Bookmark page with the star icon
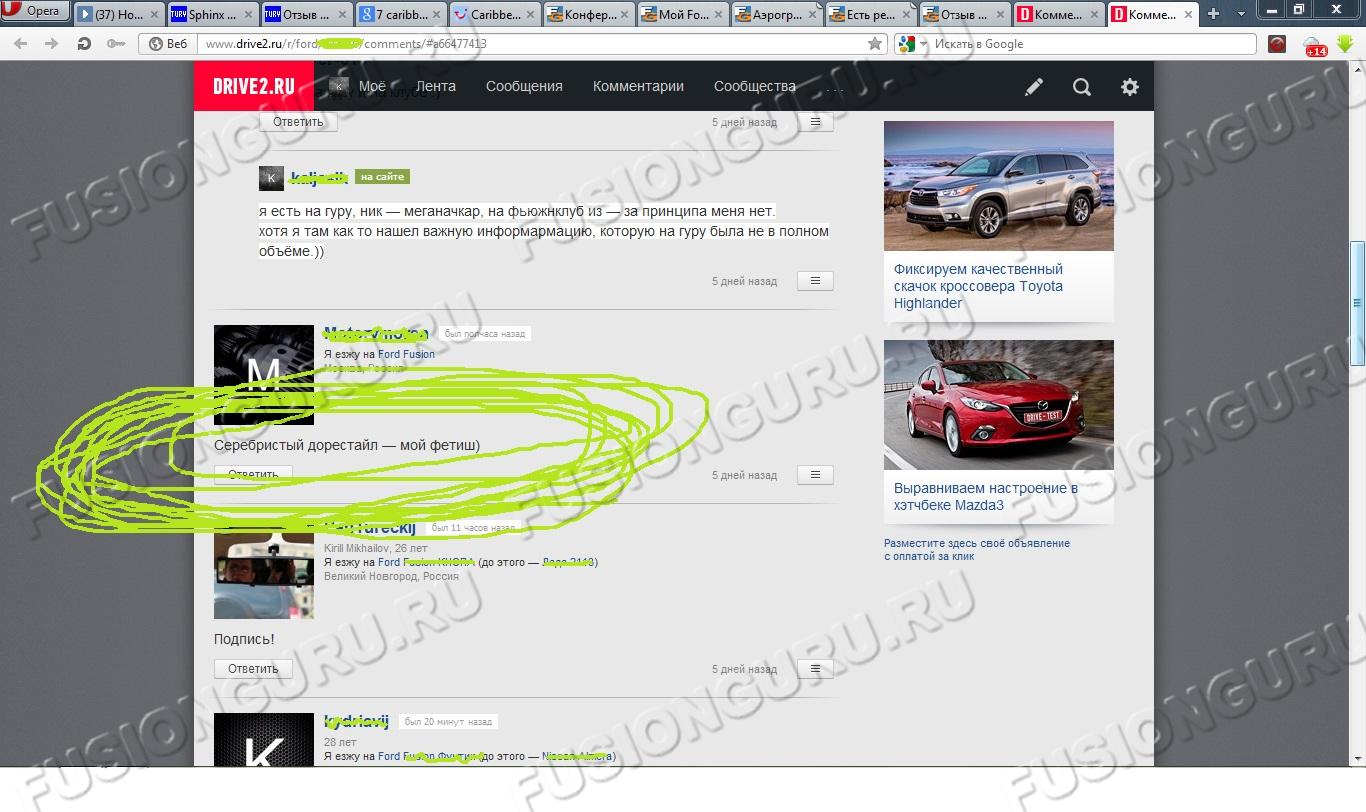1366x812 pixels. click(875, 44)
